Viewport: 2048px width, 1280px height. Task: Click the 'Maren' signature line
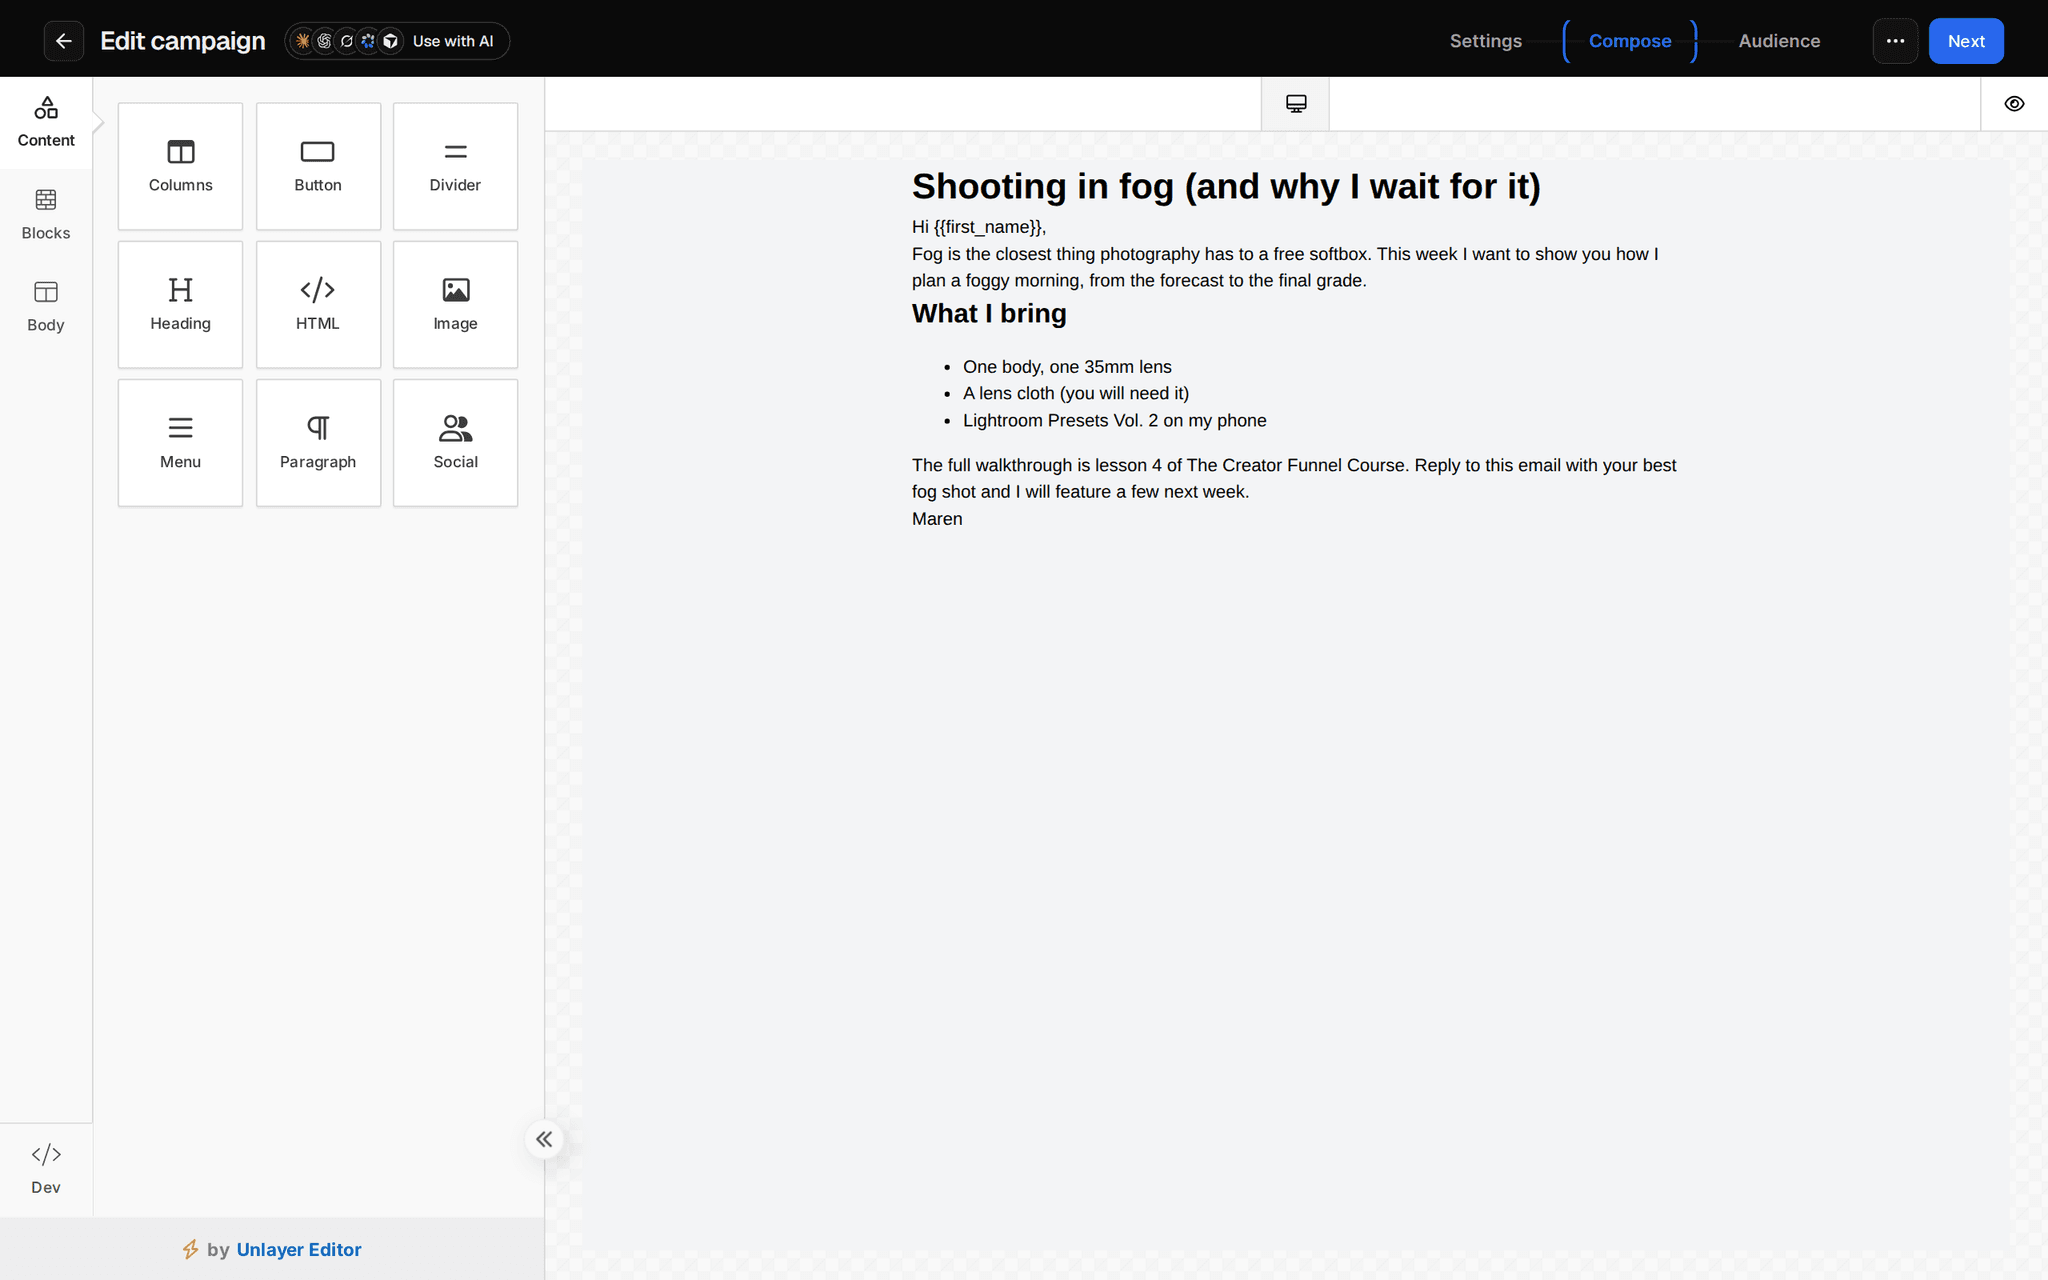(937, 519)
